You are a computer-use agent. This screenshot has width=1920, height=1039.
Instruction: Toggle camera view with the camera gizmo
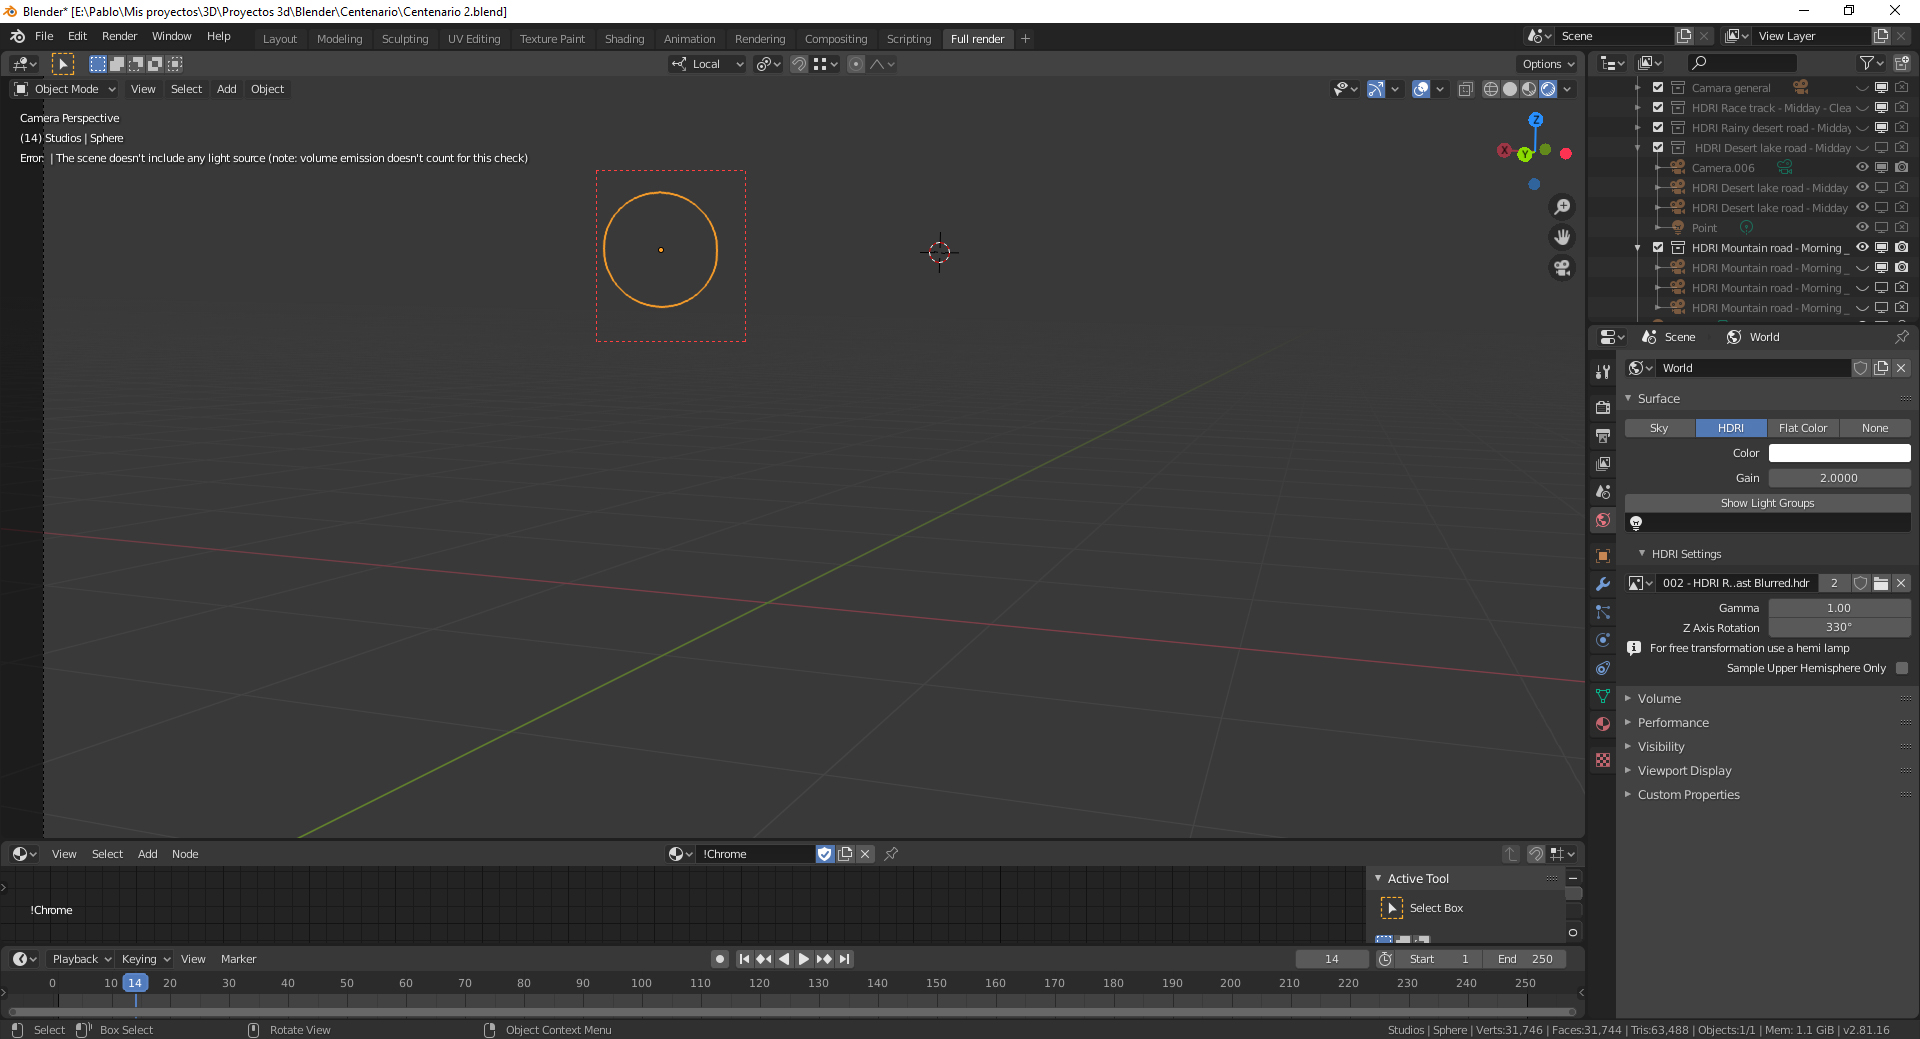point(1562,268)
